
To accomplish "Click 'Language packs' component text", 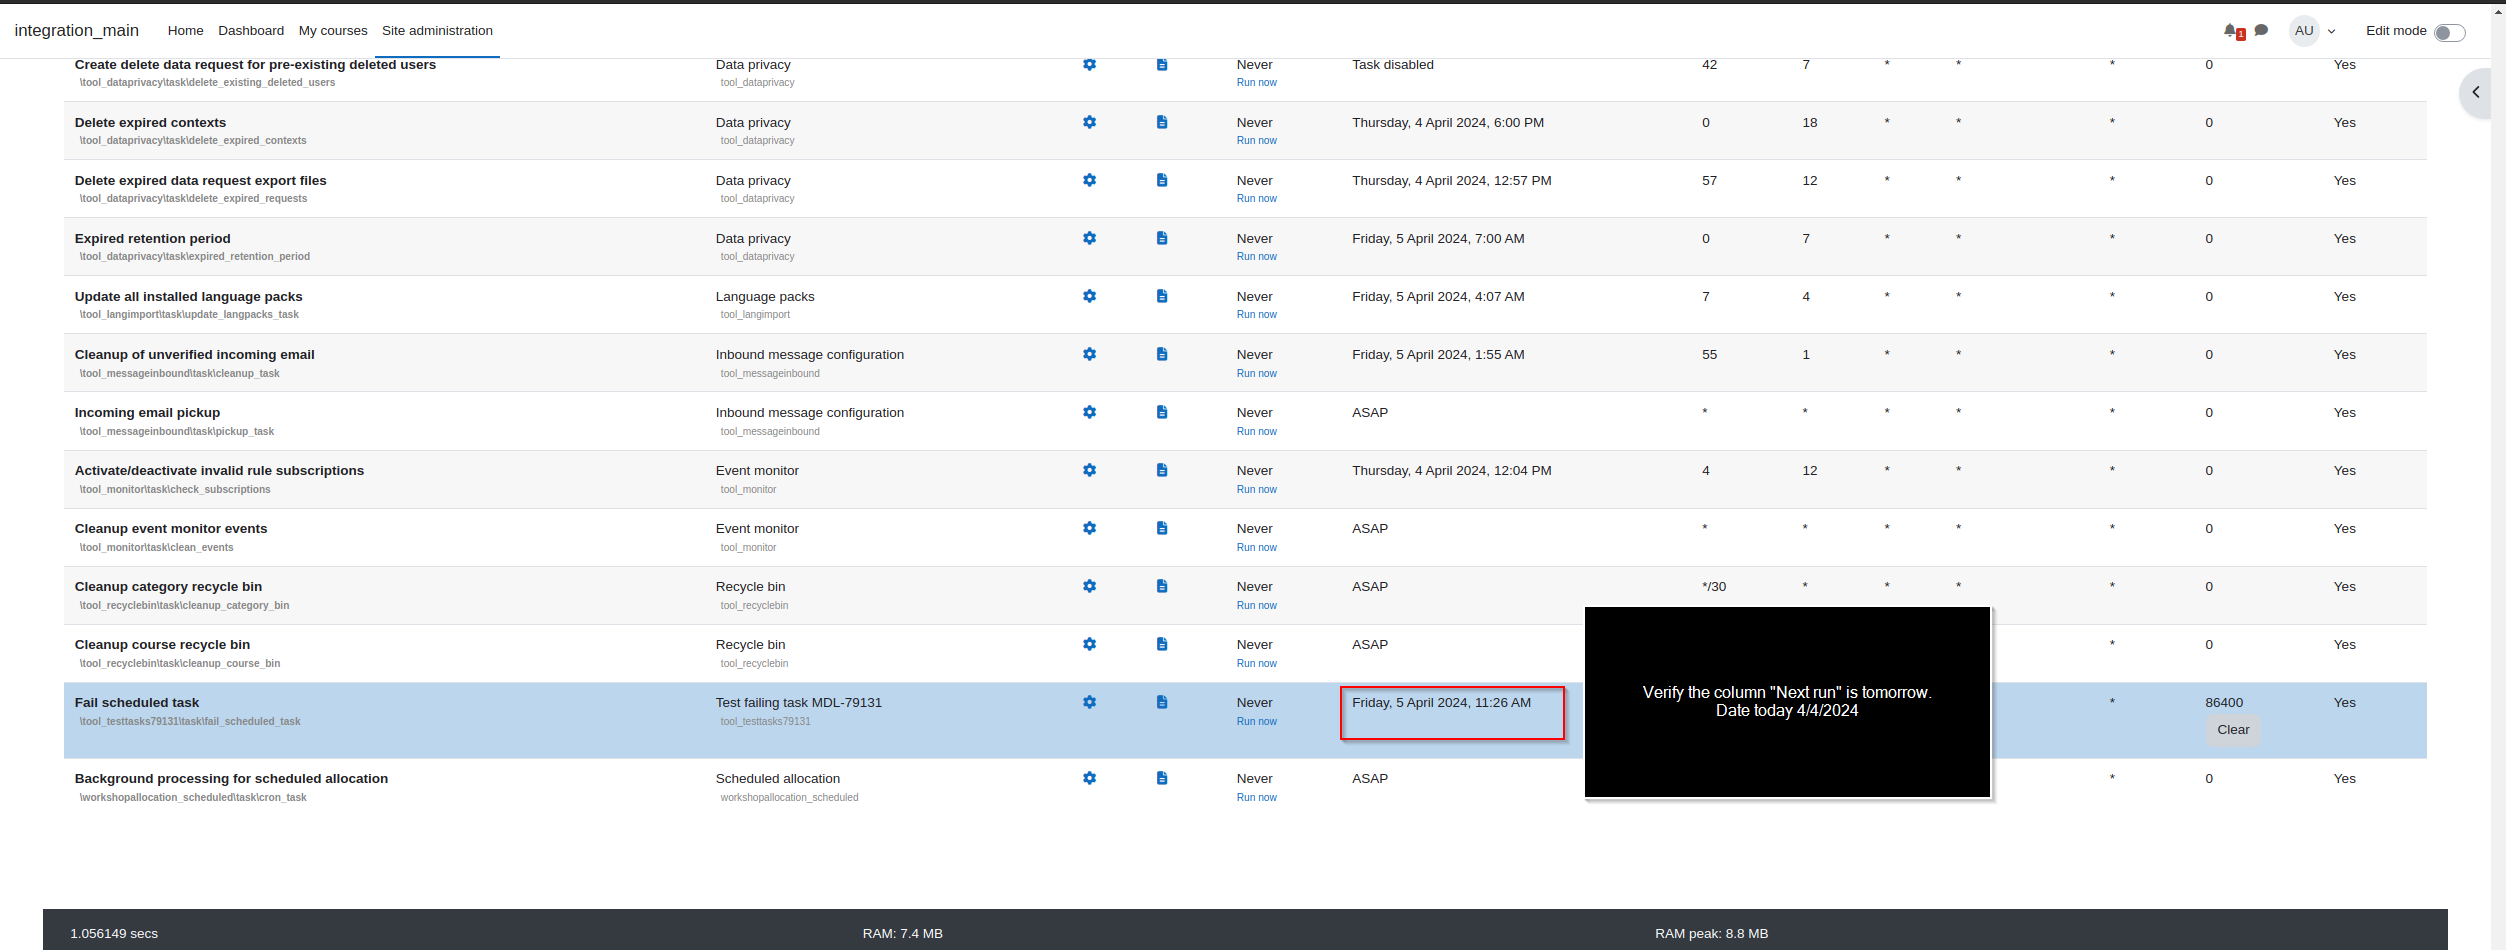I will tap(765, 297).
